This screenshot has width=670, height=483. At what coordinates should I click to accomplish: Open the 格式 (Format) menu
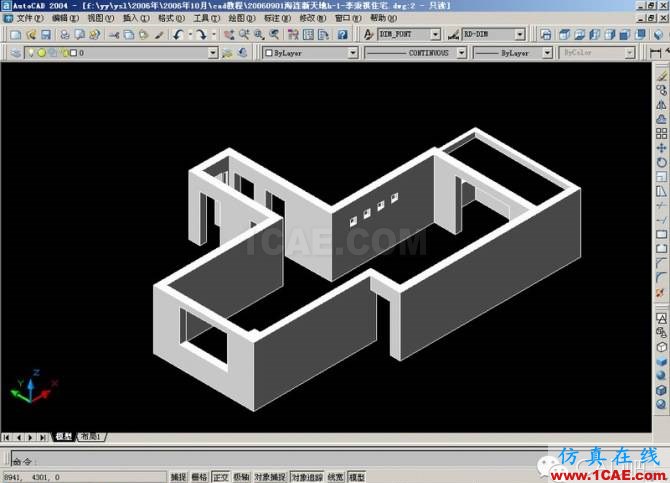point(171,18)
